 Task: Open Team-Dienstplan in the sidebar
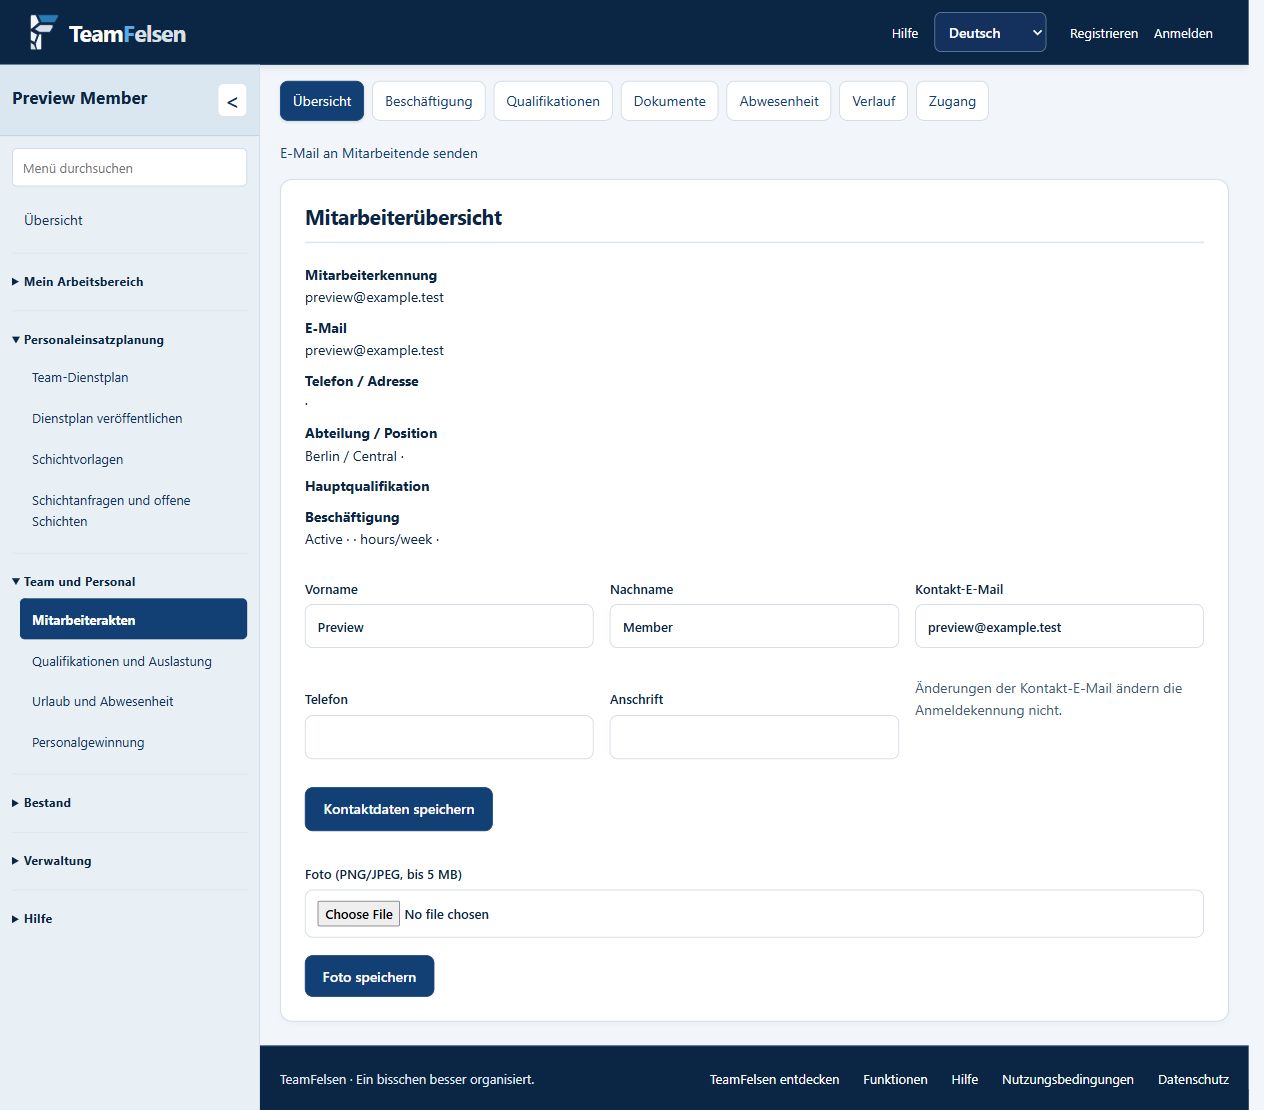[x=80, y=378]
